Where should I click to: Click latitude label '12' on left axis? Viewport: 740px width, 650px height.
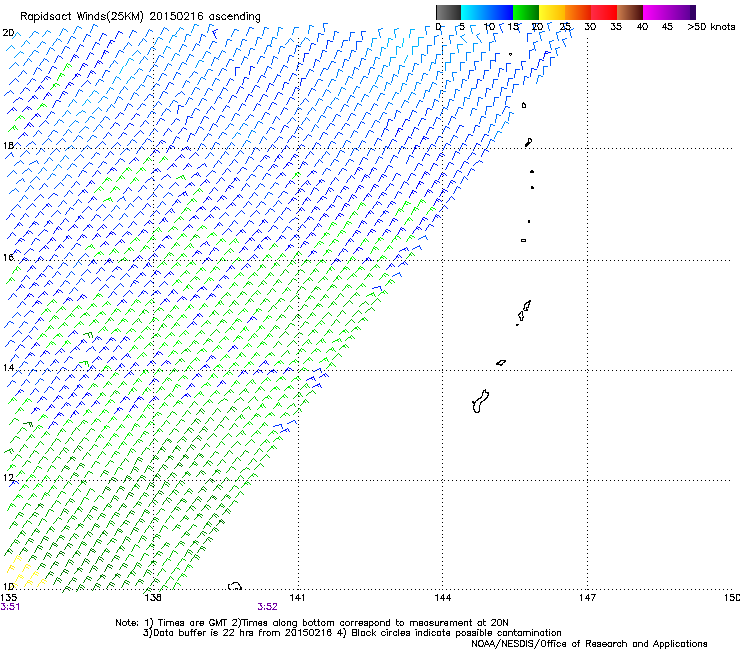point(8,477)
